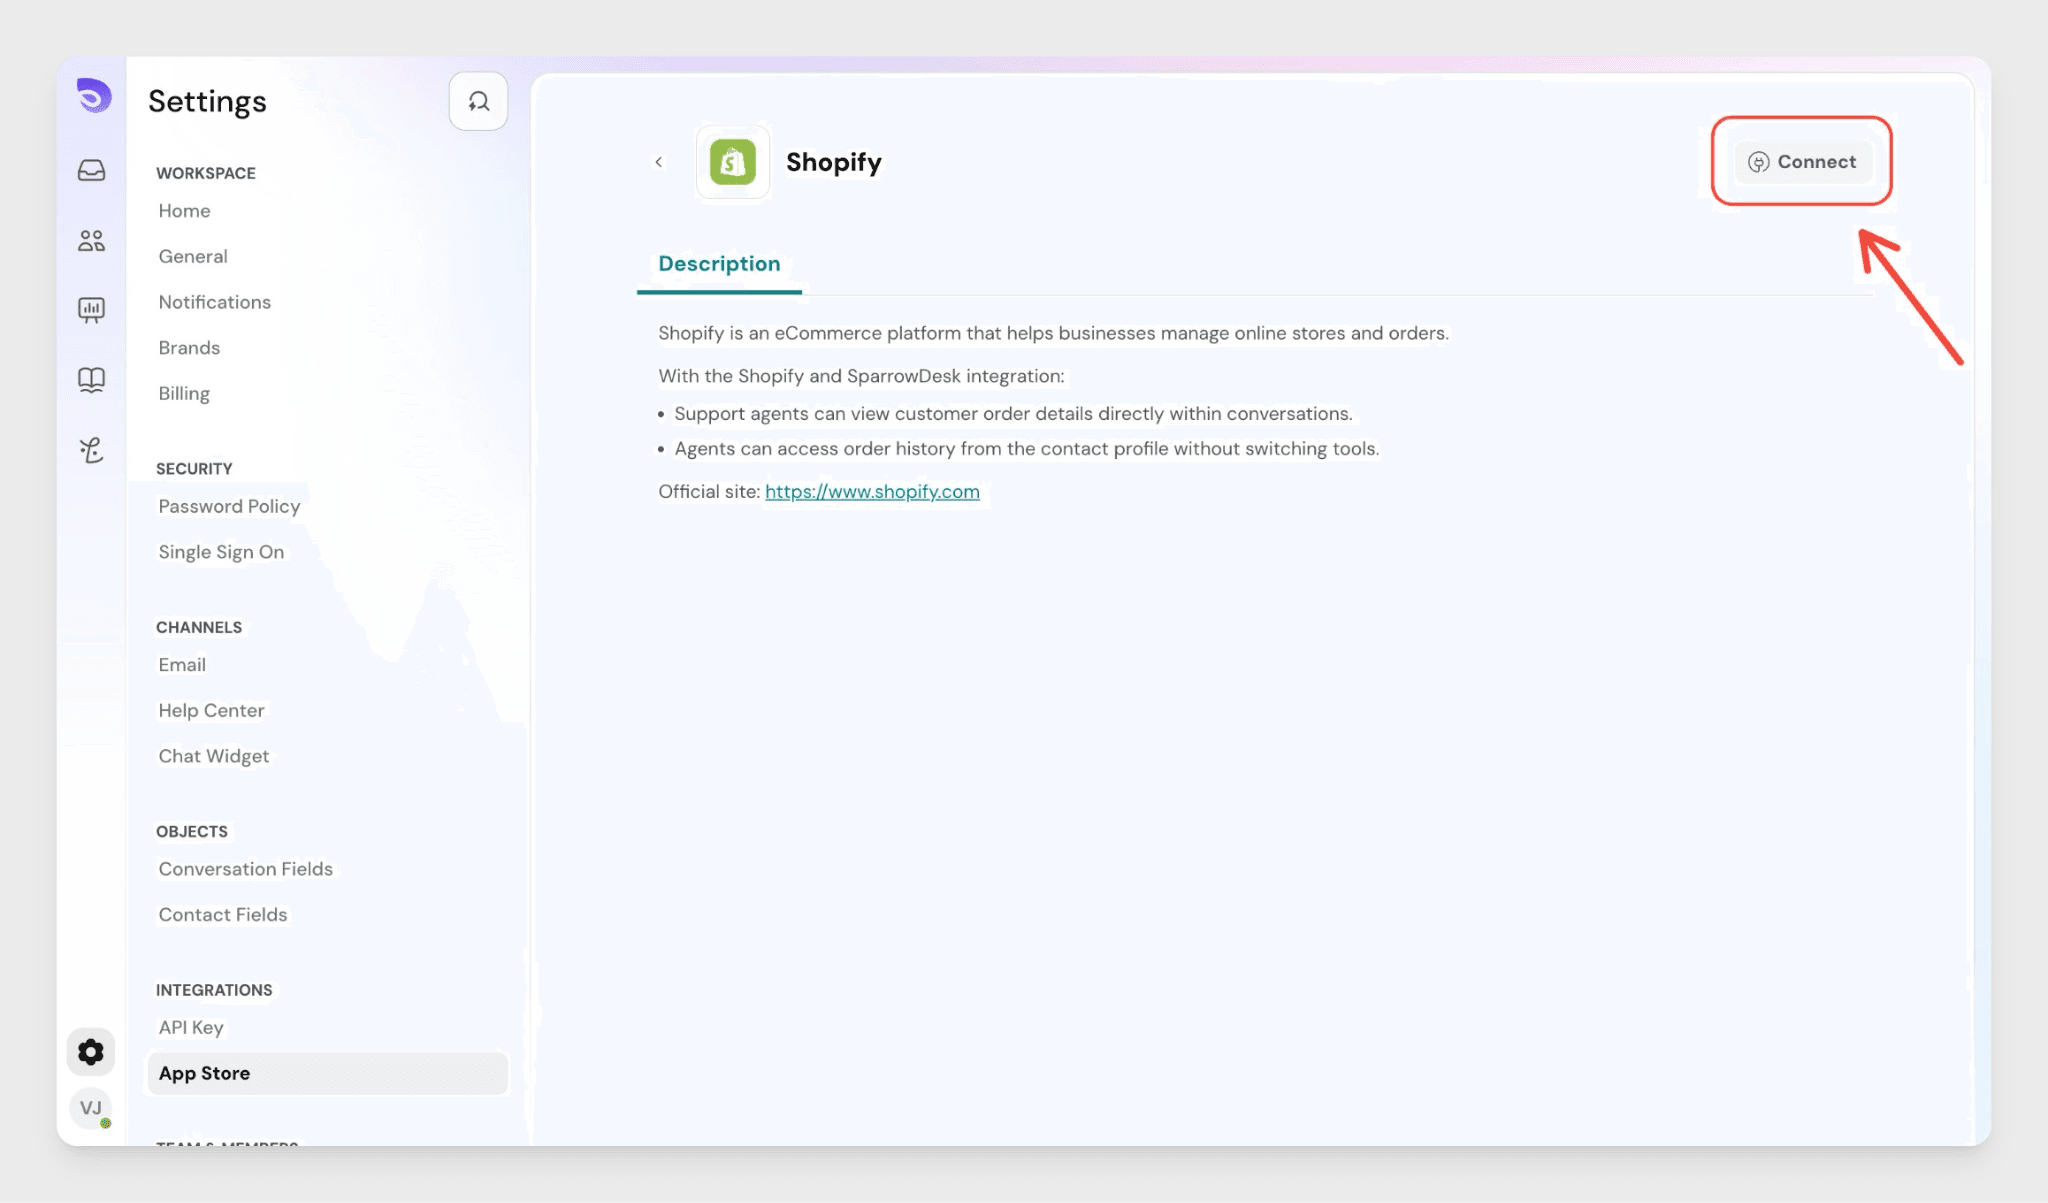Go to Home settings
This screenshot has height=1203, width=2048.
pos(184,211)
